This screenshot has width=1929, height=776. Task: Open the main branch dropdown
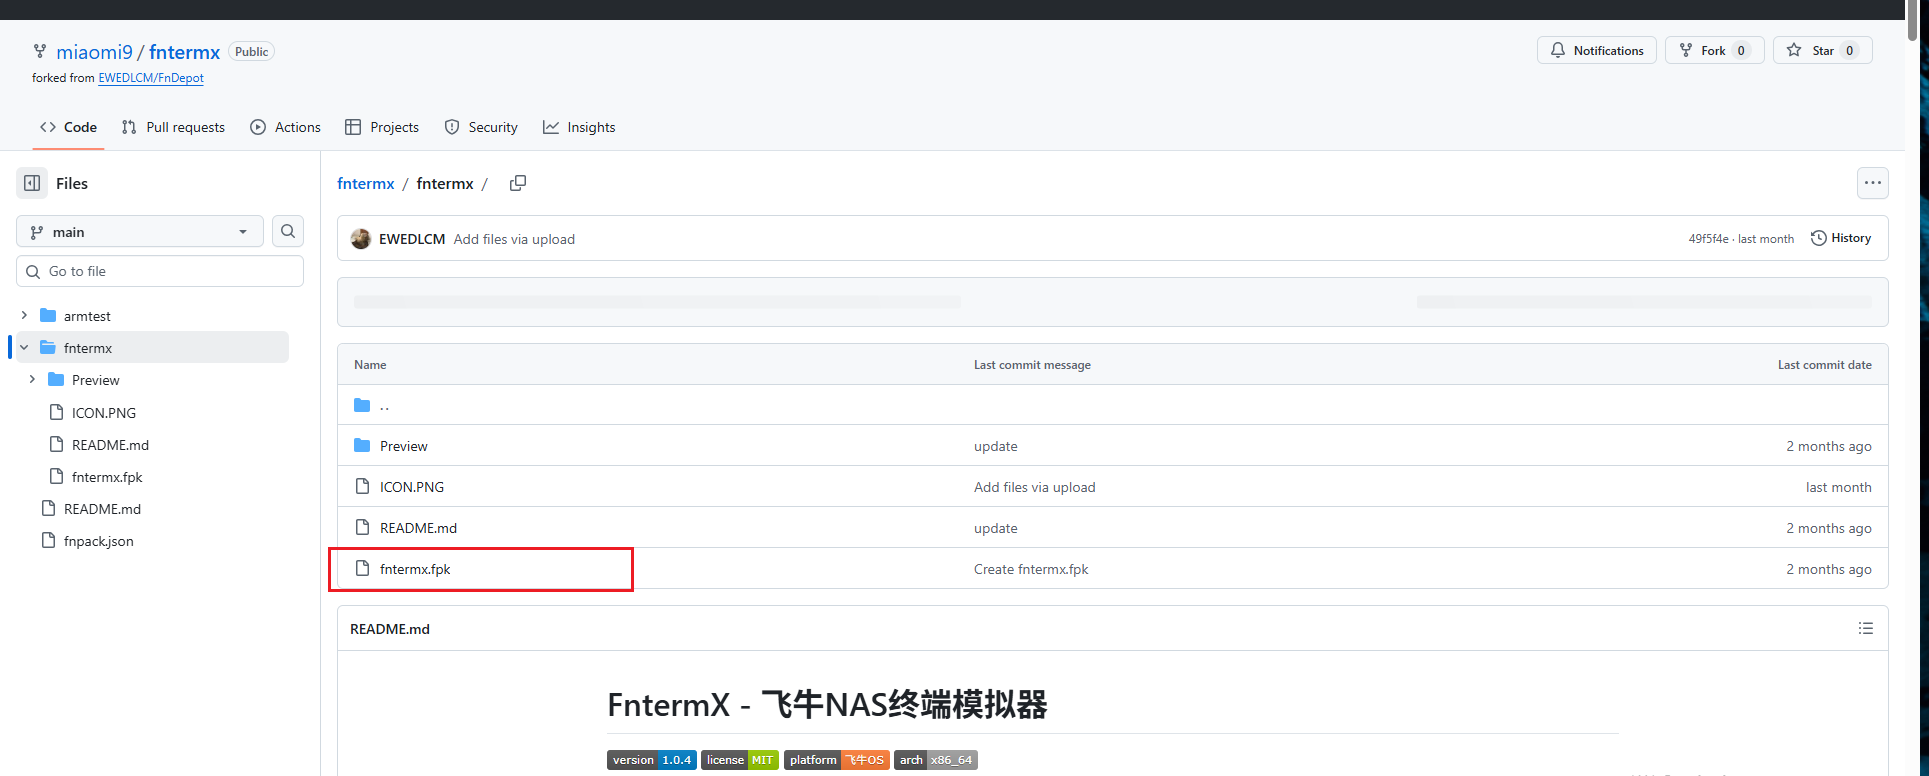(140, 231)
